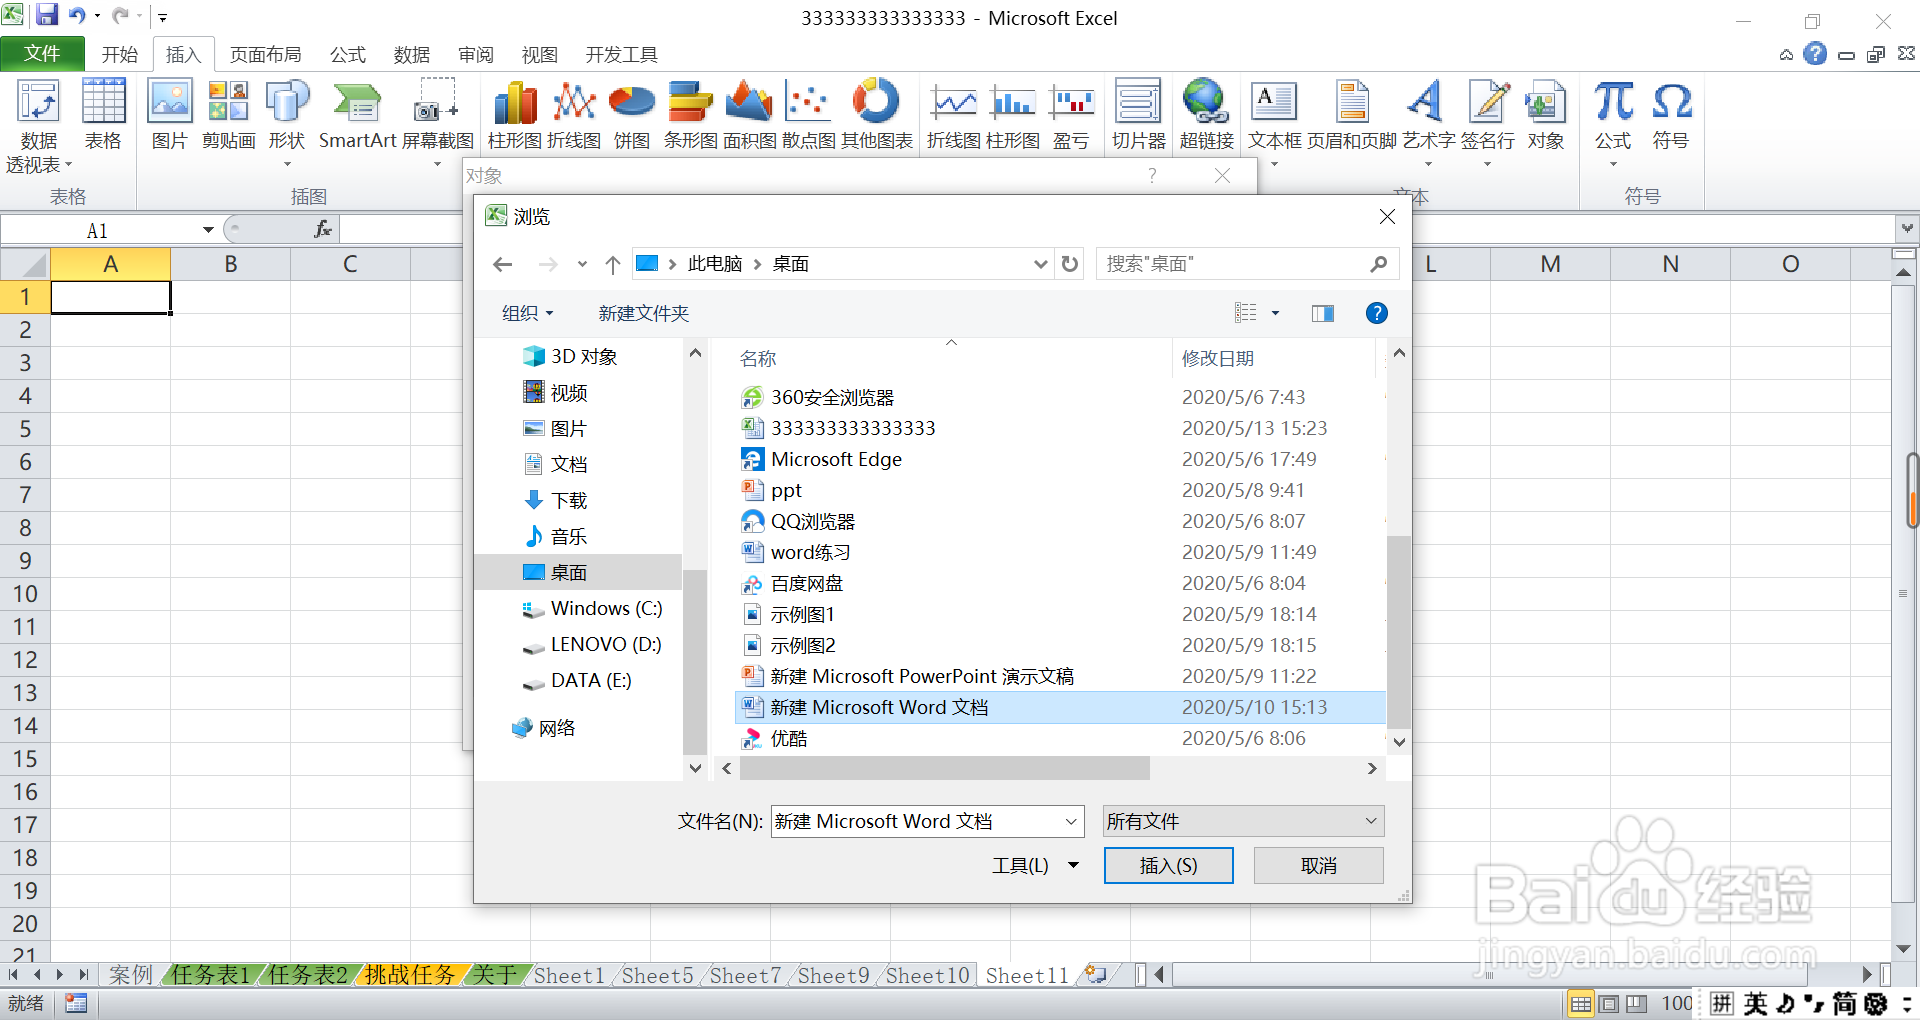Open the 开发工具 ribbon tab
The height and width of the screenshot is (1020, 1920).
[621, 54]
